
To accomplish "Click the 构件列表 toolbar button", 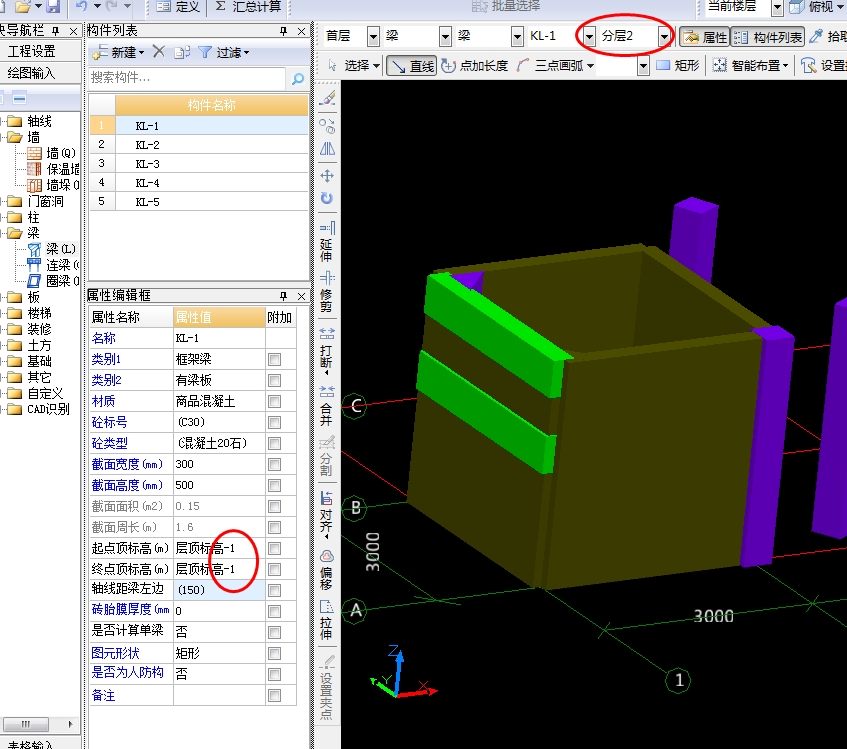I will point(768,37).
